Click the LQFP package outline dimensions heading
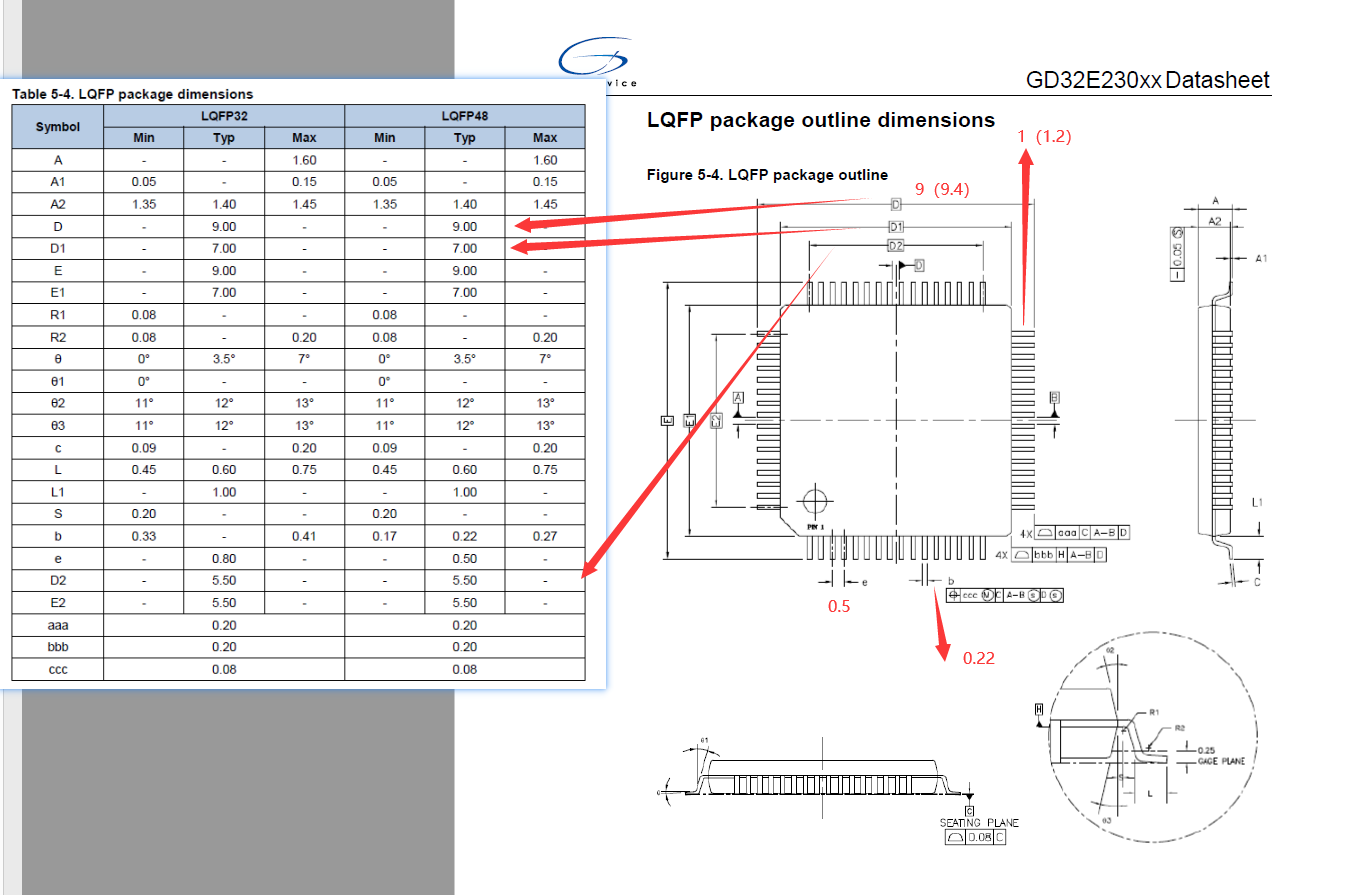Image resolution: width=1360 pixels, height=895 pixels. (x=820, y=120)
